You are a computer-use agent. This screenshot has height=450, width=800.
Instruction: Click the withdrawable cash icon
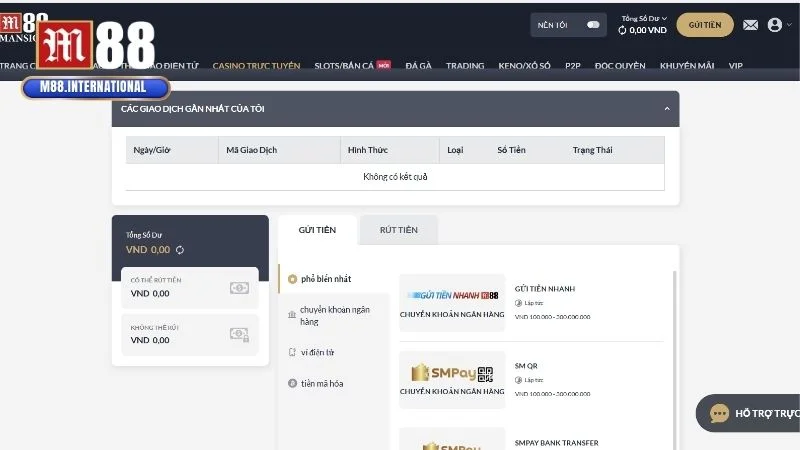[x=239, y=288]
